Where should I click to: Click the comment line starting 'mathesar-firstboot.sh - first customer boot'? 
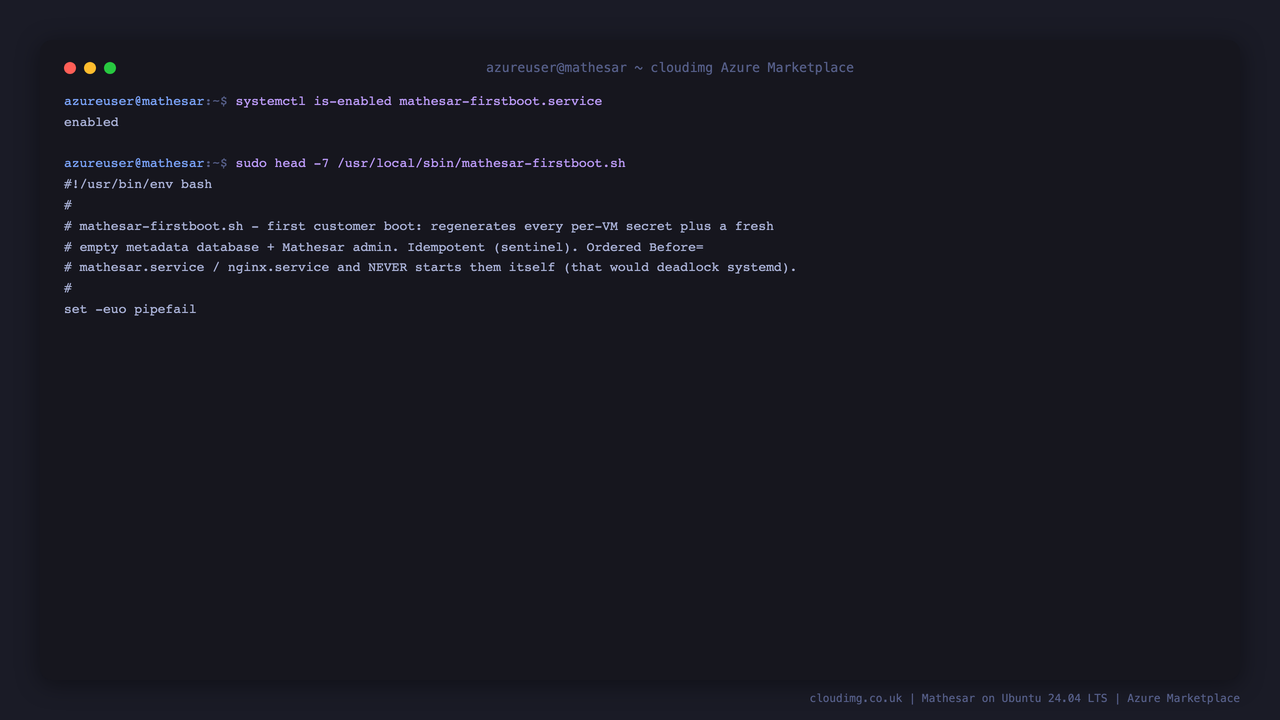[419, 226]
